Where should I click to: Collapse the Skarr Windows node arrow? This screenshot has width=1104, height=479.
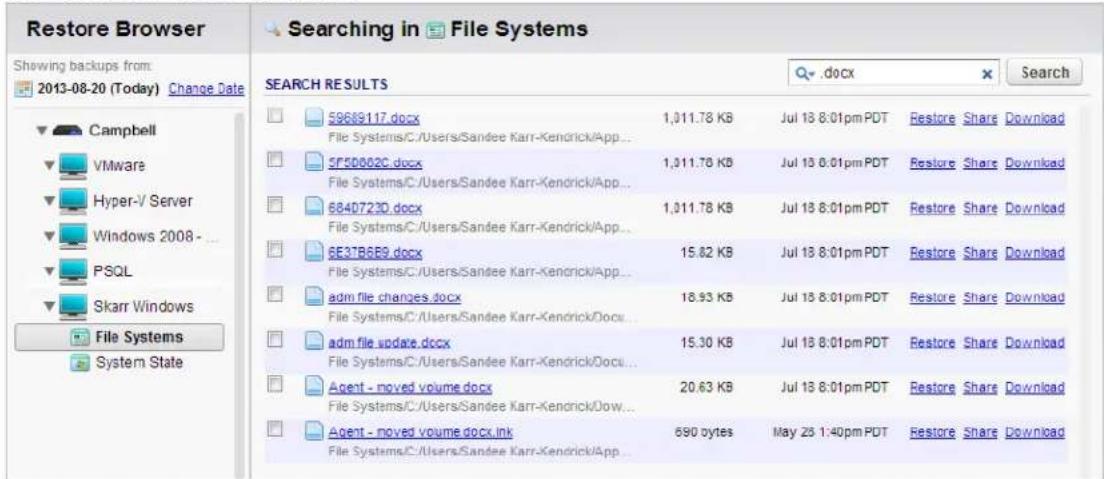[x=49, y=307]
